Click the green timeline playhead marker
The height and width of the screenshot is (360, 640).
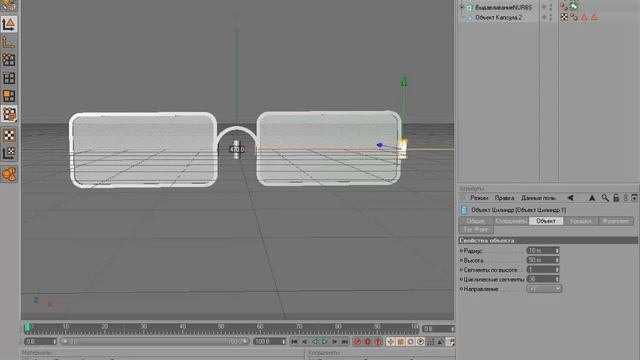coord(27,327)
